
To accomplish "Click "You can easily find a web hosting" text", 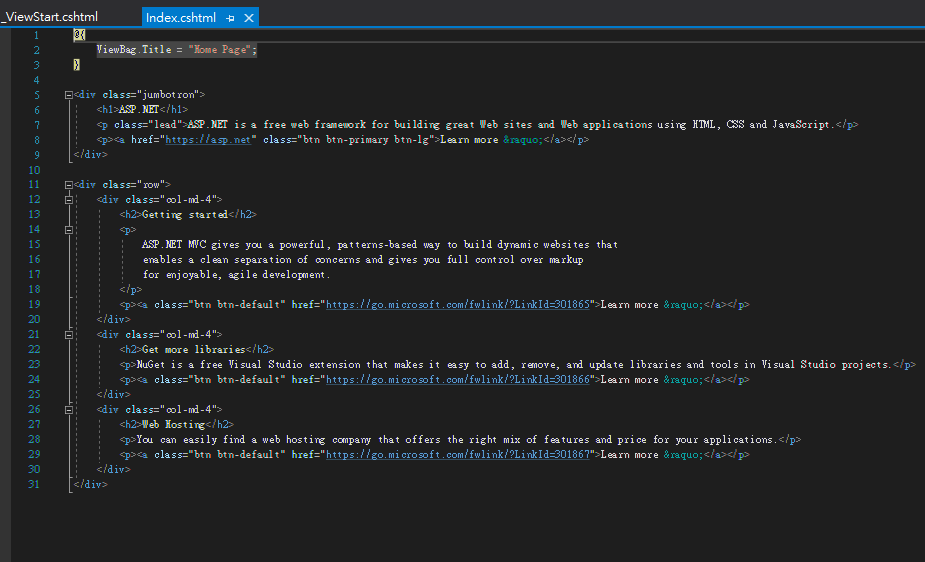I will pos(231,439).
